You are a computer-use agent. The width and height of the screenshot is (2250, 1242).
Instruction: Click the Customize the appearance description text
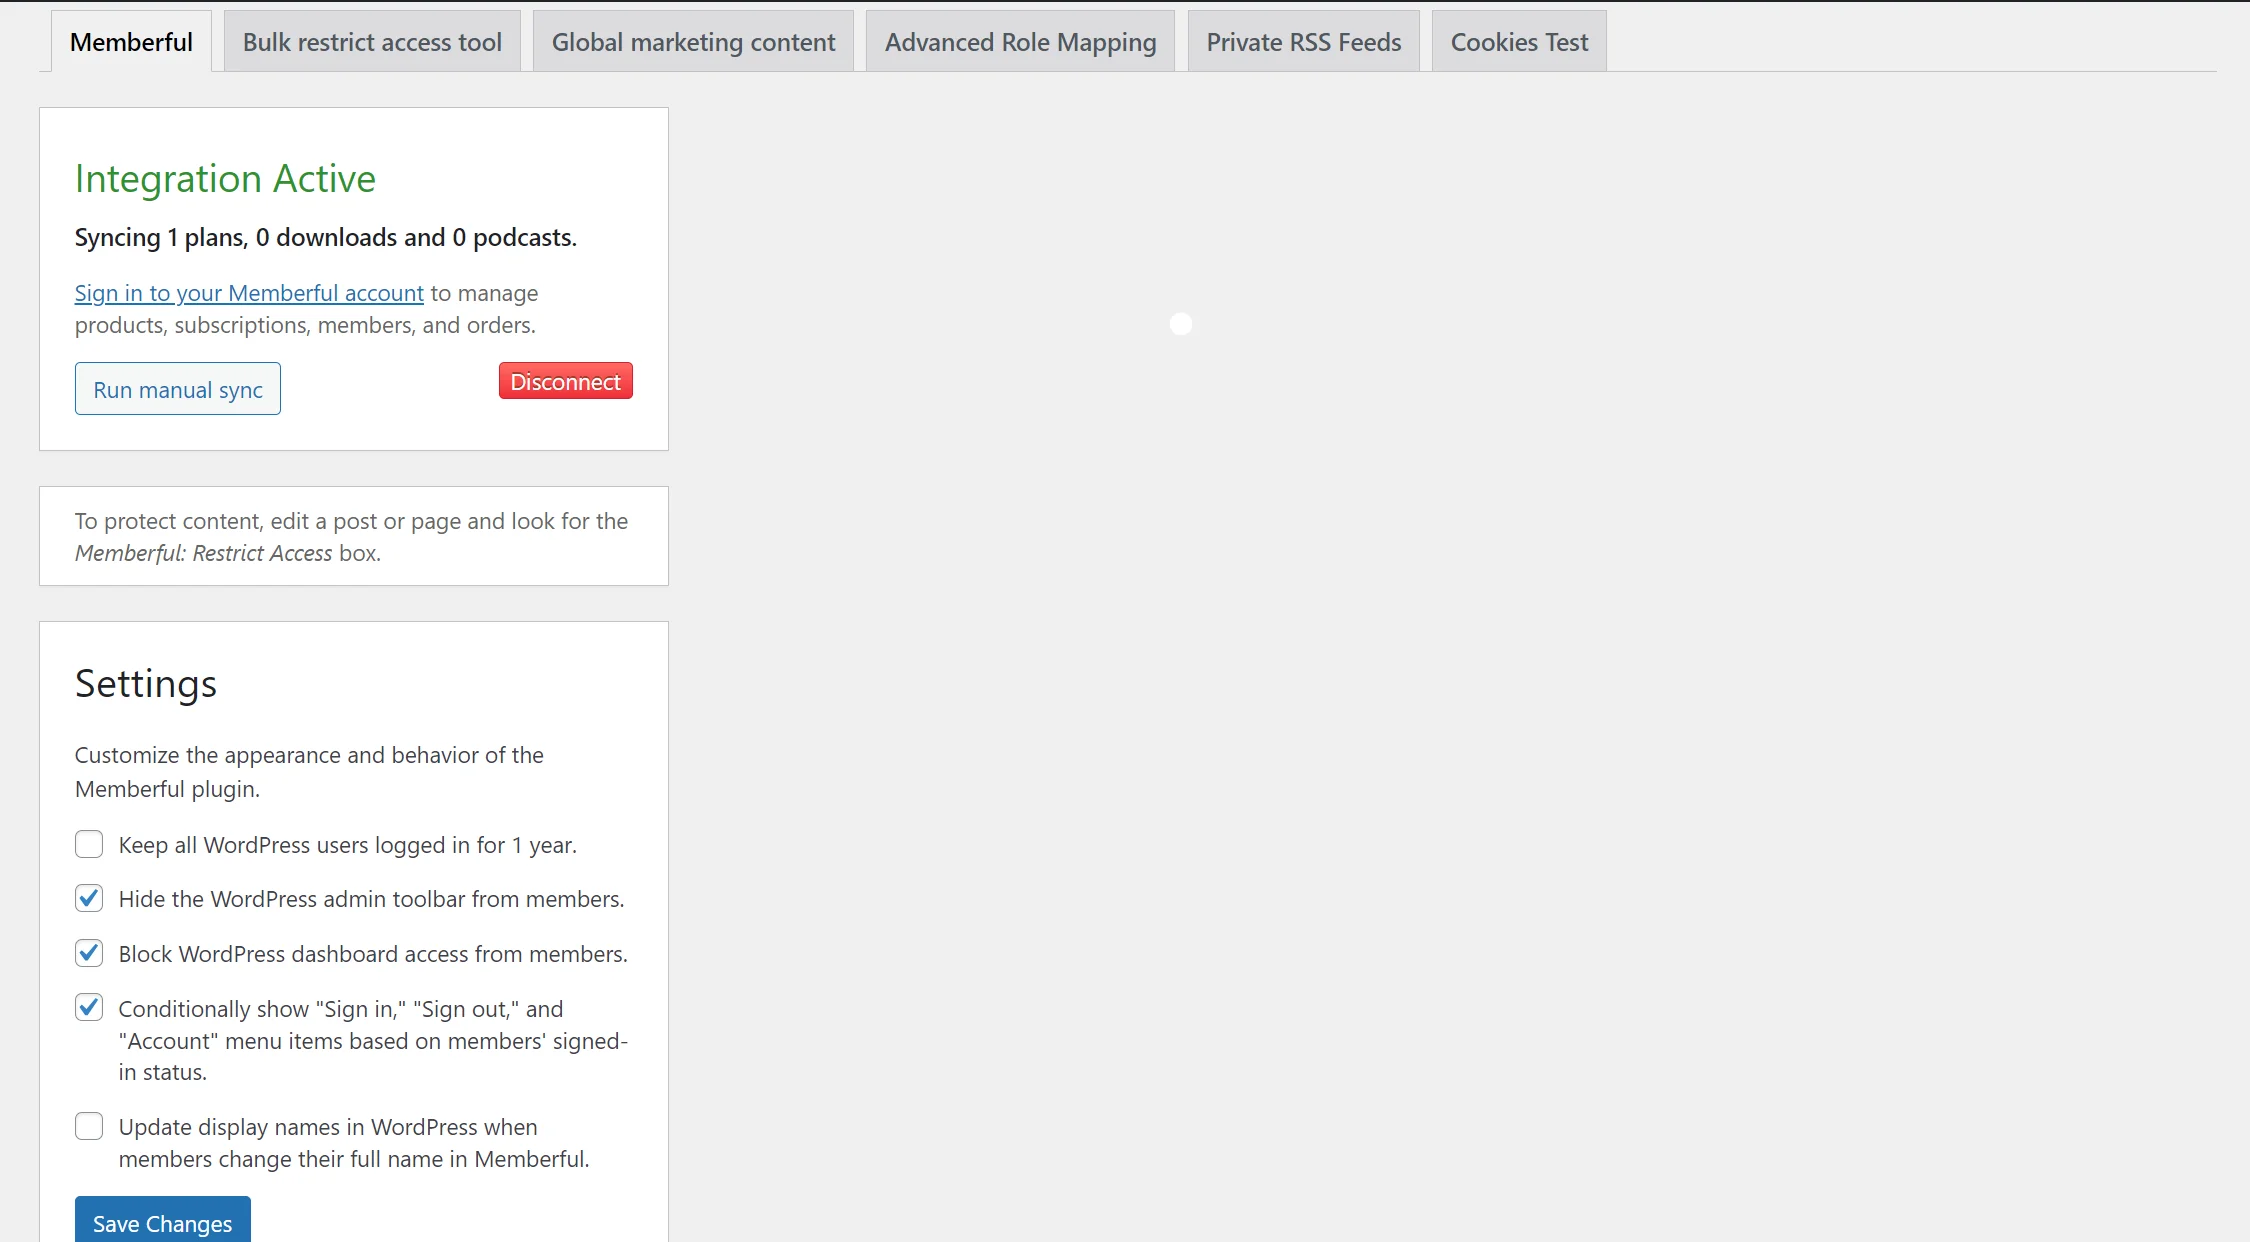(x=309, y=772)
